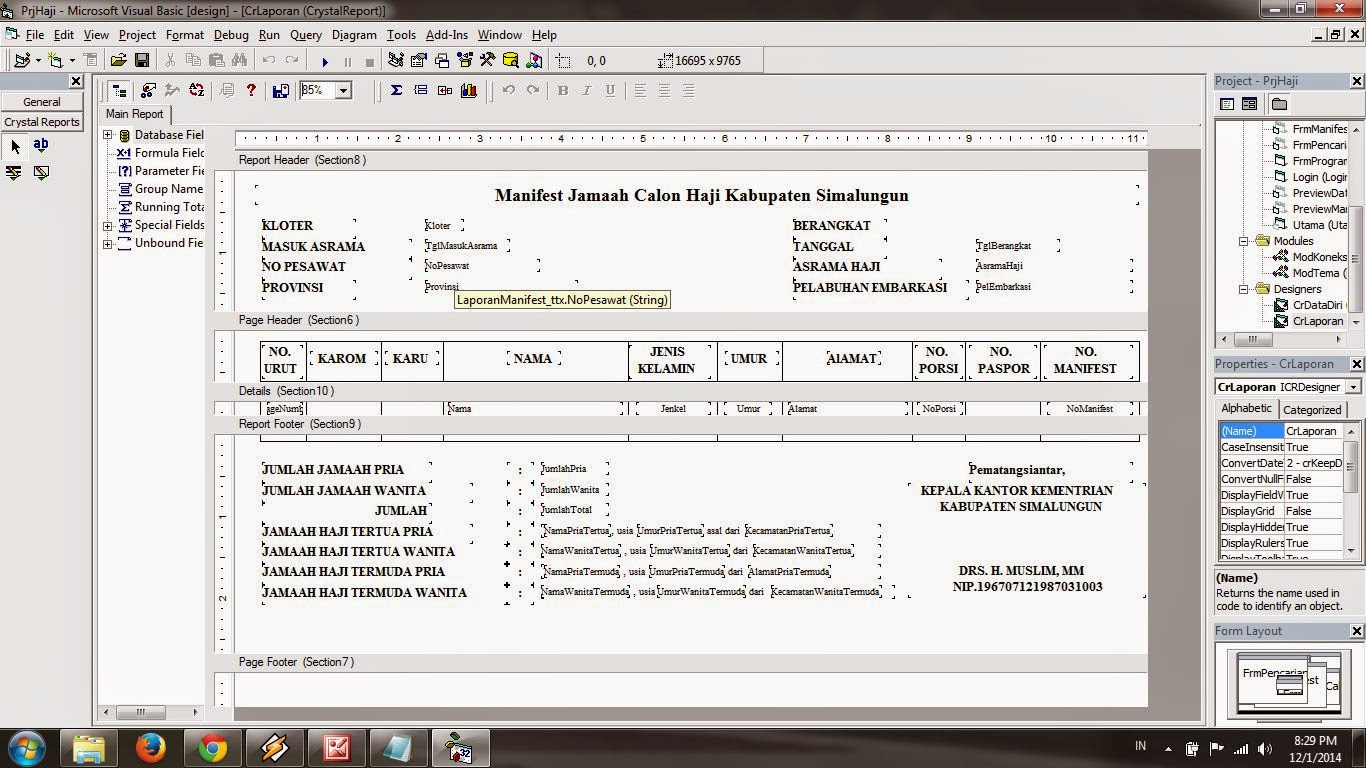The width and height of the screenshot is (1366, 768).
Task: Pause execution with the Break button
Action: tap(347, 61)
